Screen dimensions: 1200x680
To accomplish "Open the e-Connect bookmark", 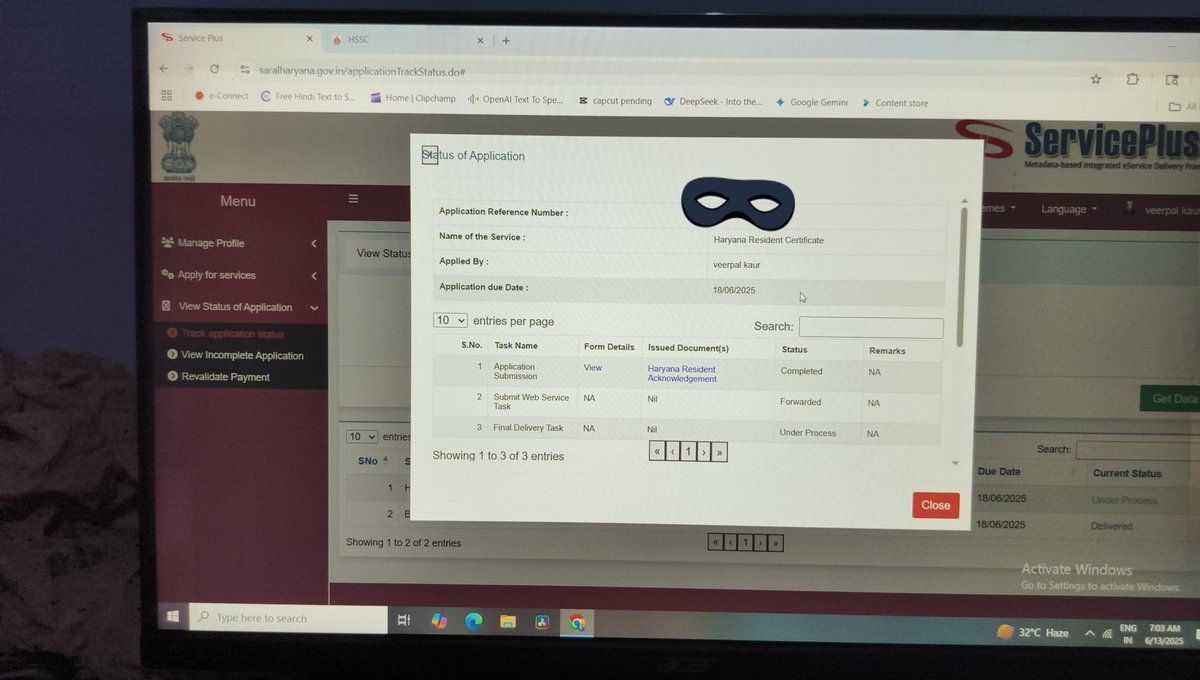I will 221,96.
